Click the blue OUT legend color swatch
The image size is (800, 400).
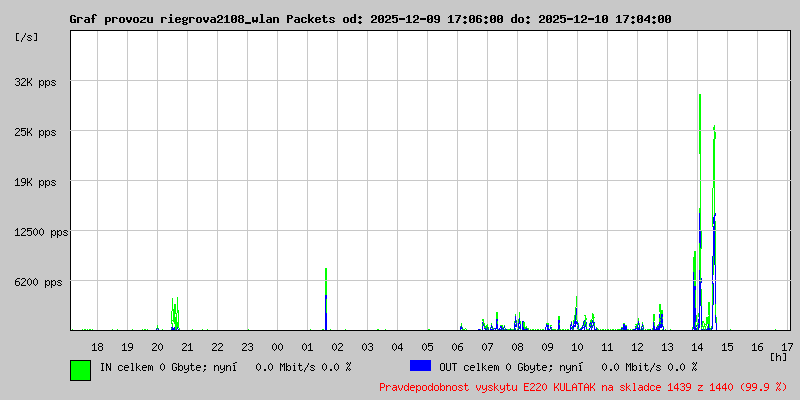click(x=420, y=366)
